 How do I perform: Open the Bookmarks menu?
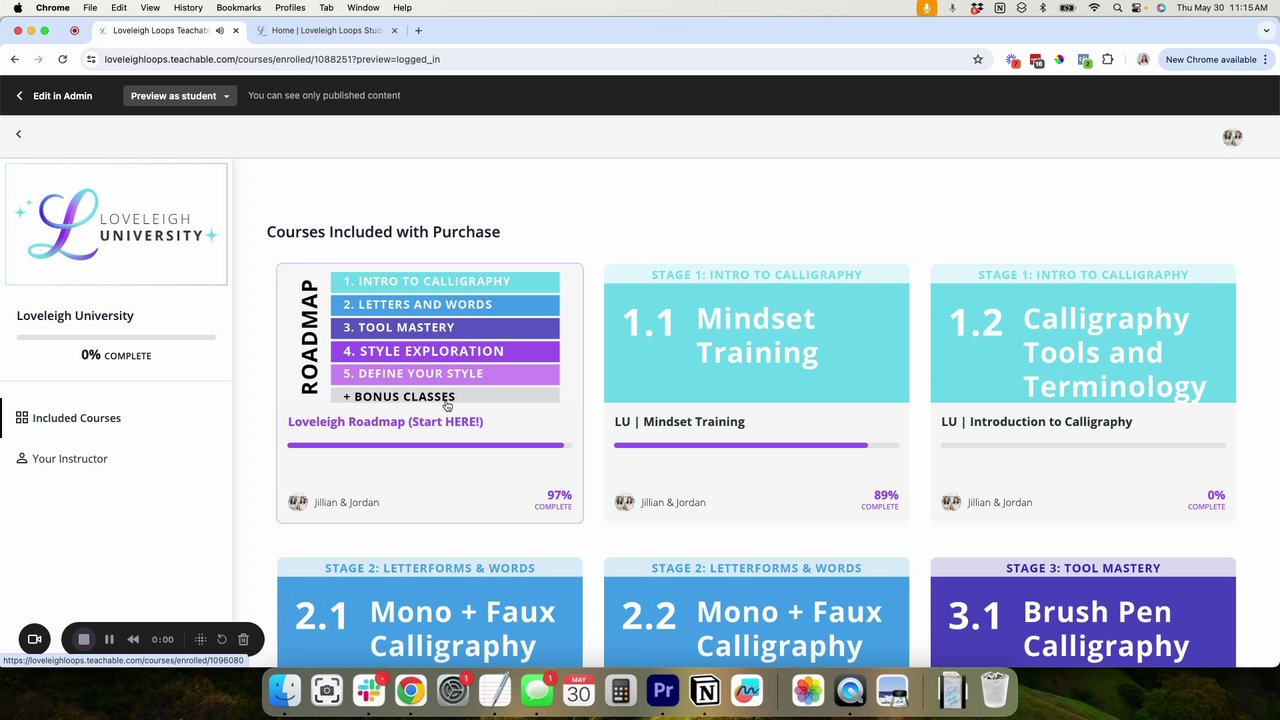click(238, 7)
